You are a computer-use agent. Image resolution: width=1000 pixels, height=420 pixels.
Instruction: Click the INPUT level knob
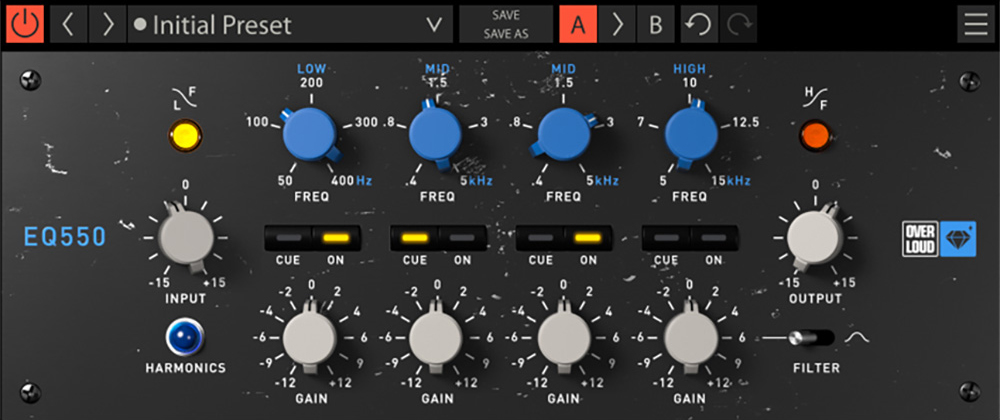coord(186,237)
